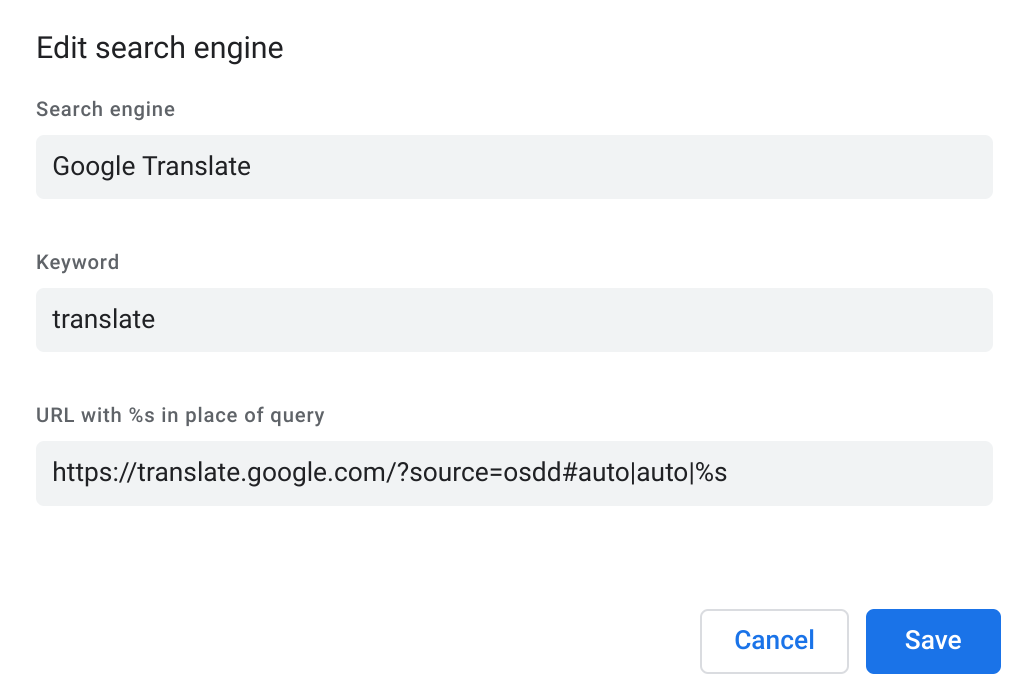Click the Save button

click(x=932, y=641)
